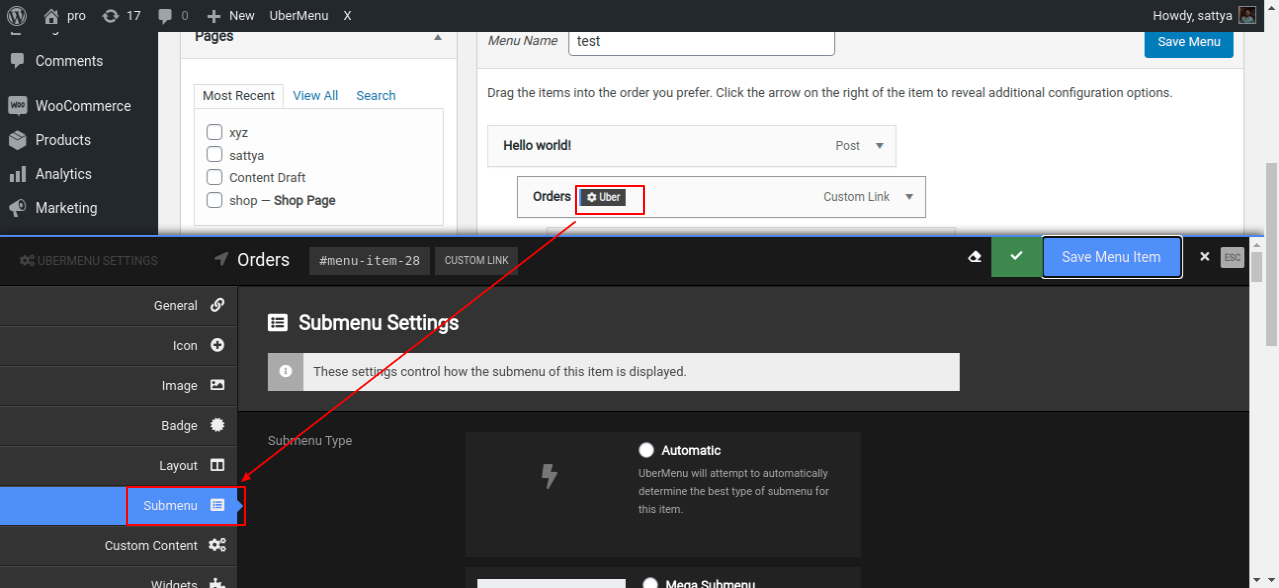
Task: Visit the pro site home icon
Action: (x=51, y=15)
